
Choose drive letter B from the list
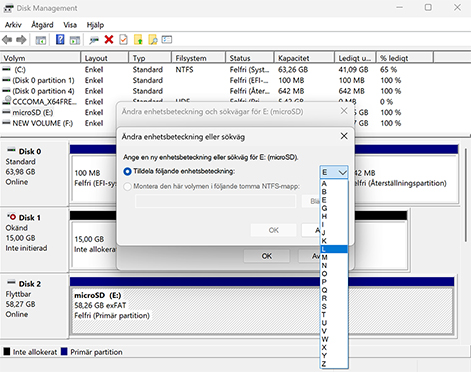point(334,192)
